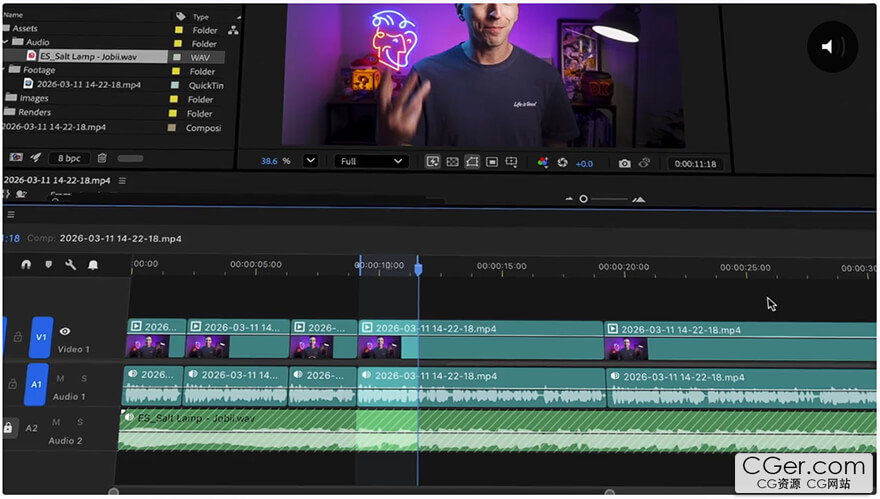Viewport: 880px width, 499px height.
Task: Open the zoom percentage dropdown arrow
Action: [310, 161]
